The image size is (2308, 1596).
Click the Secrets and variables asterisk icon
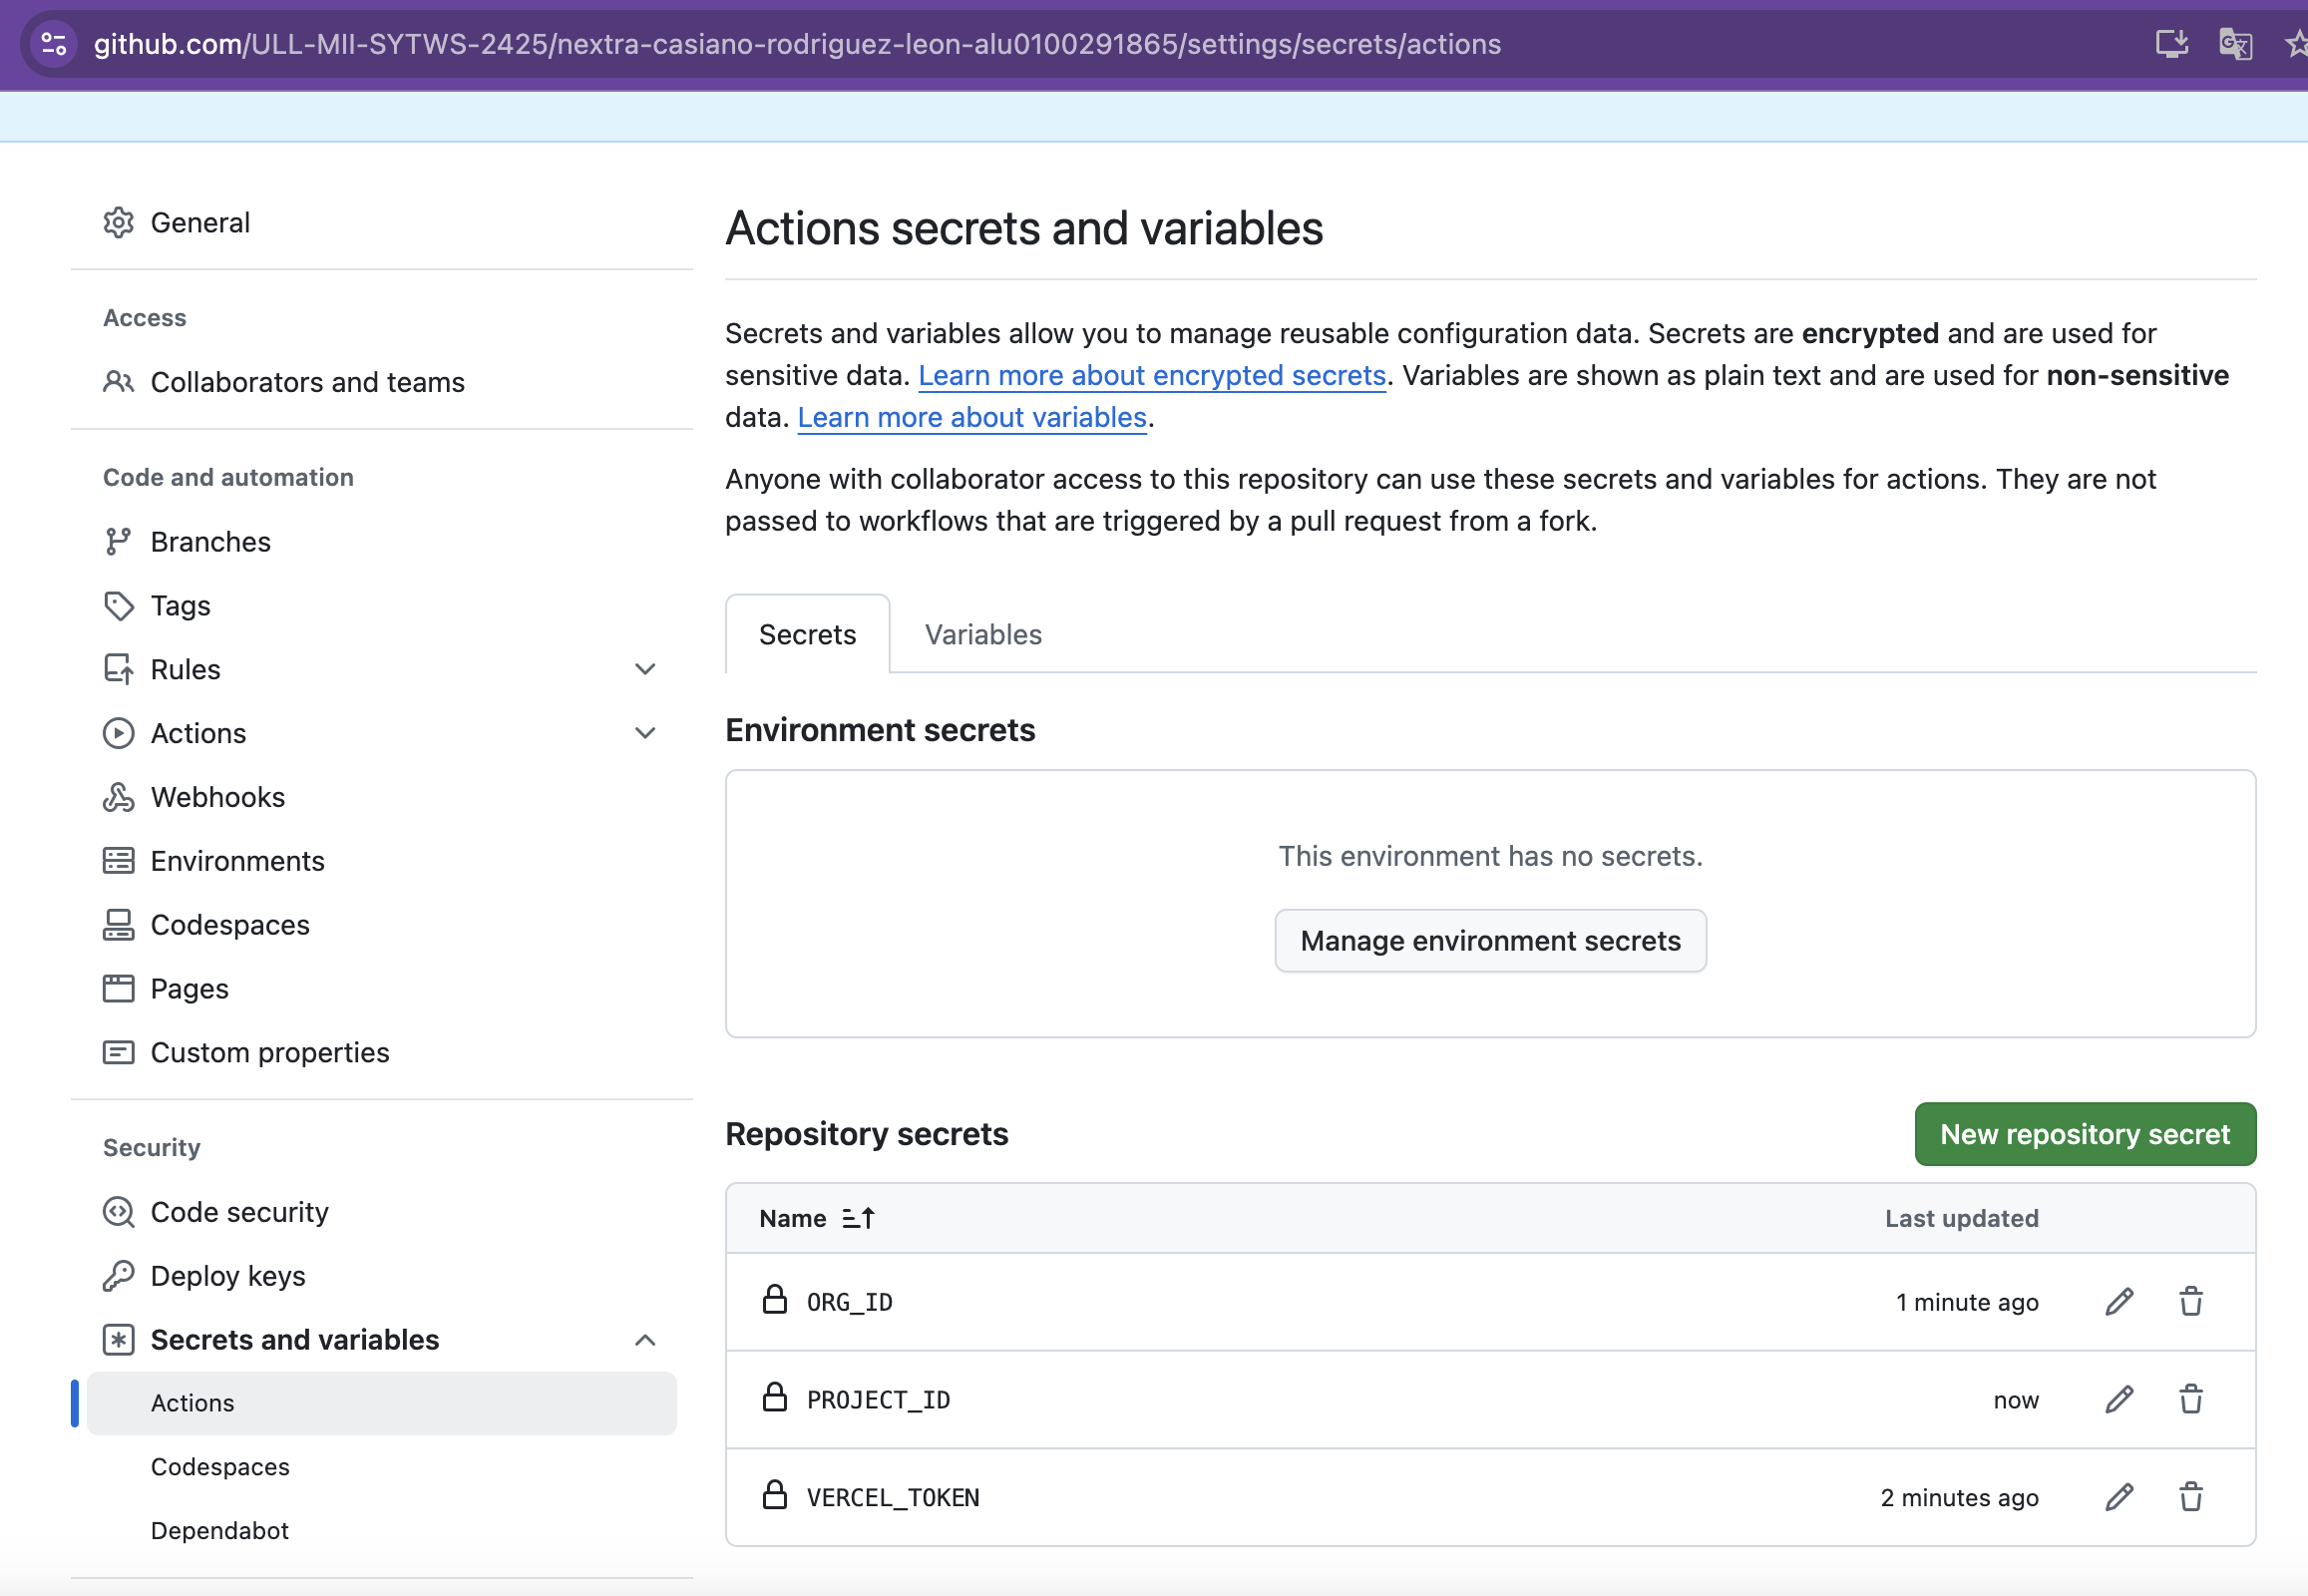click(118, 1340)
